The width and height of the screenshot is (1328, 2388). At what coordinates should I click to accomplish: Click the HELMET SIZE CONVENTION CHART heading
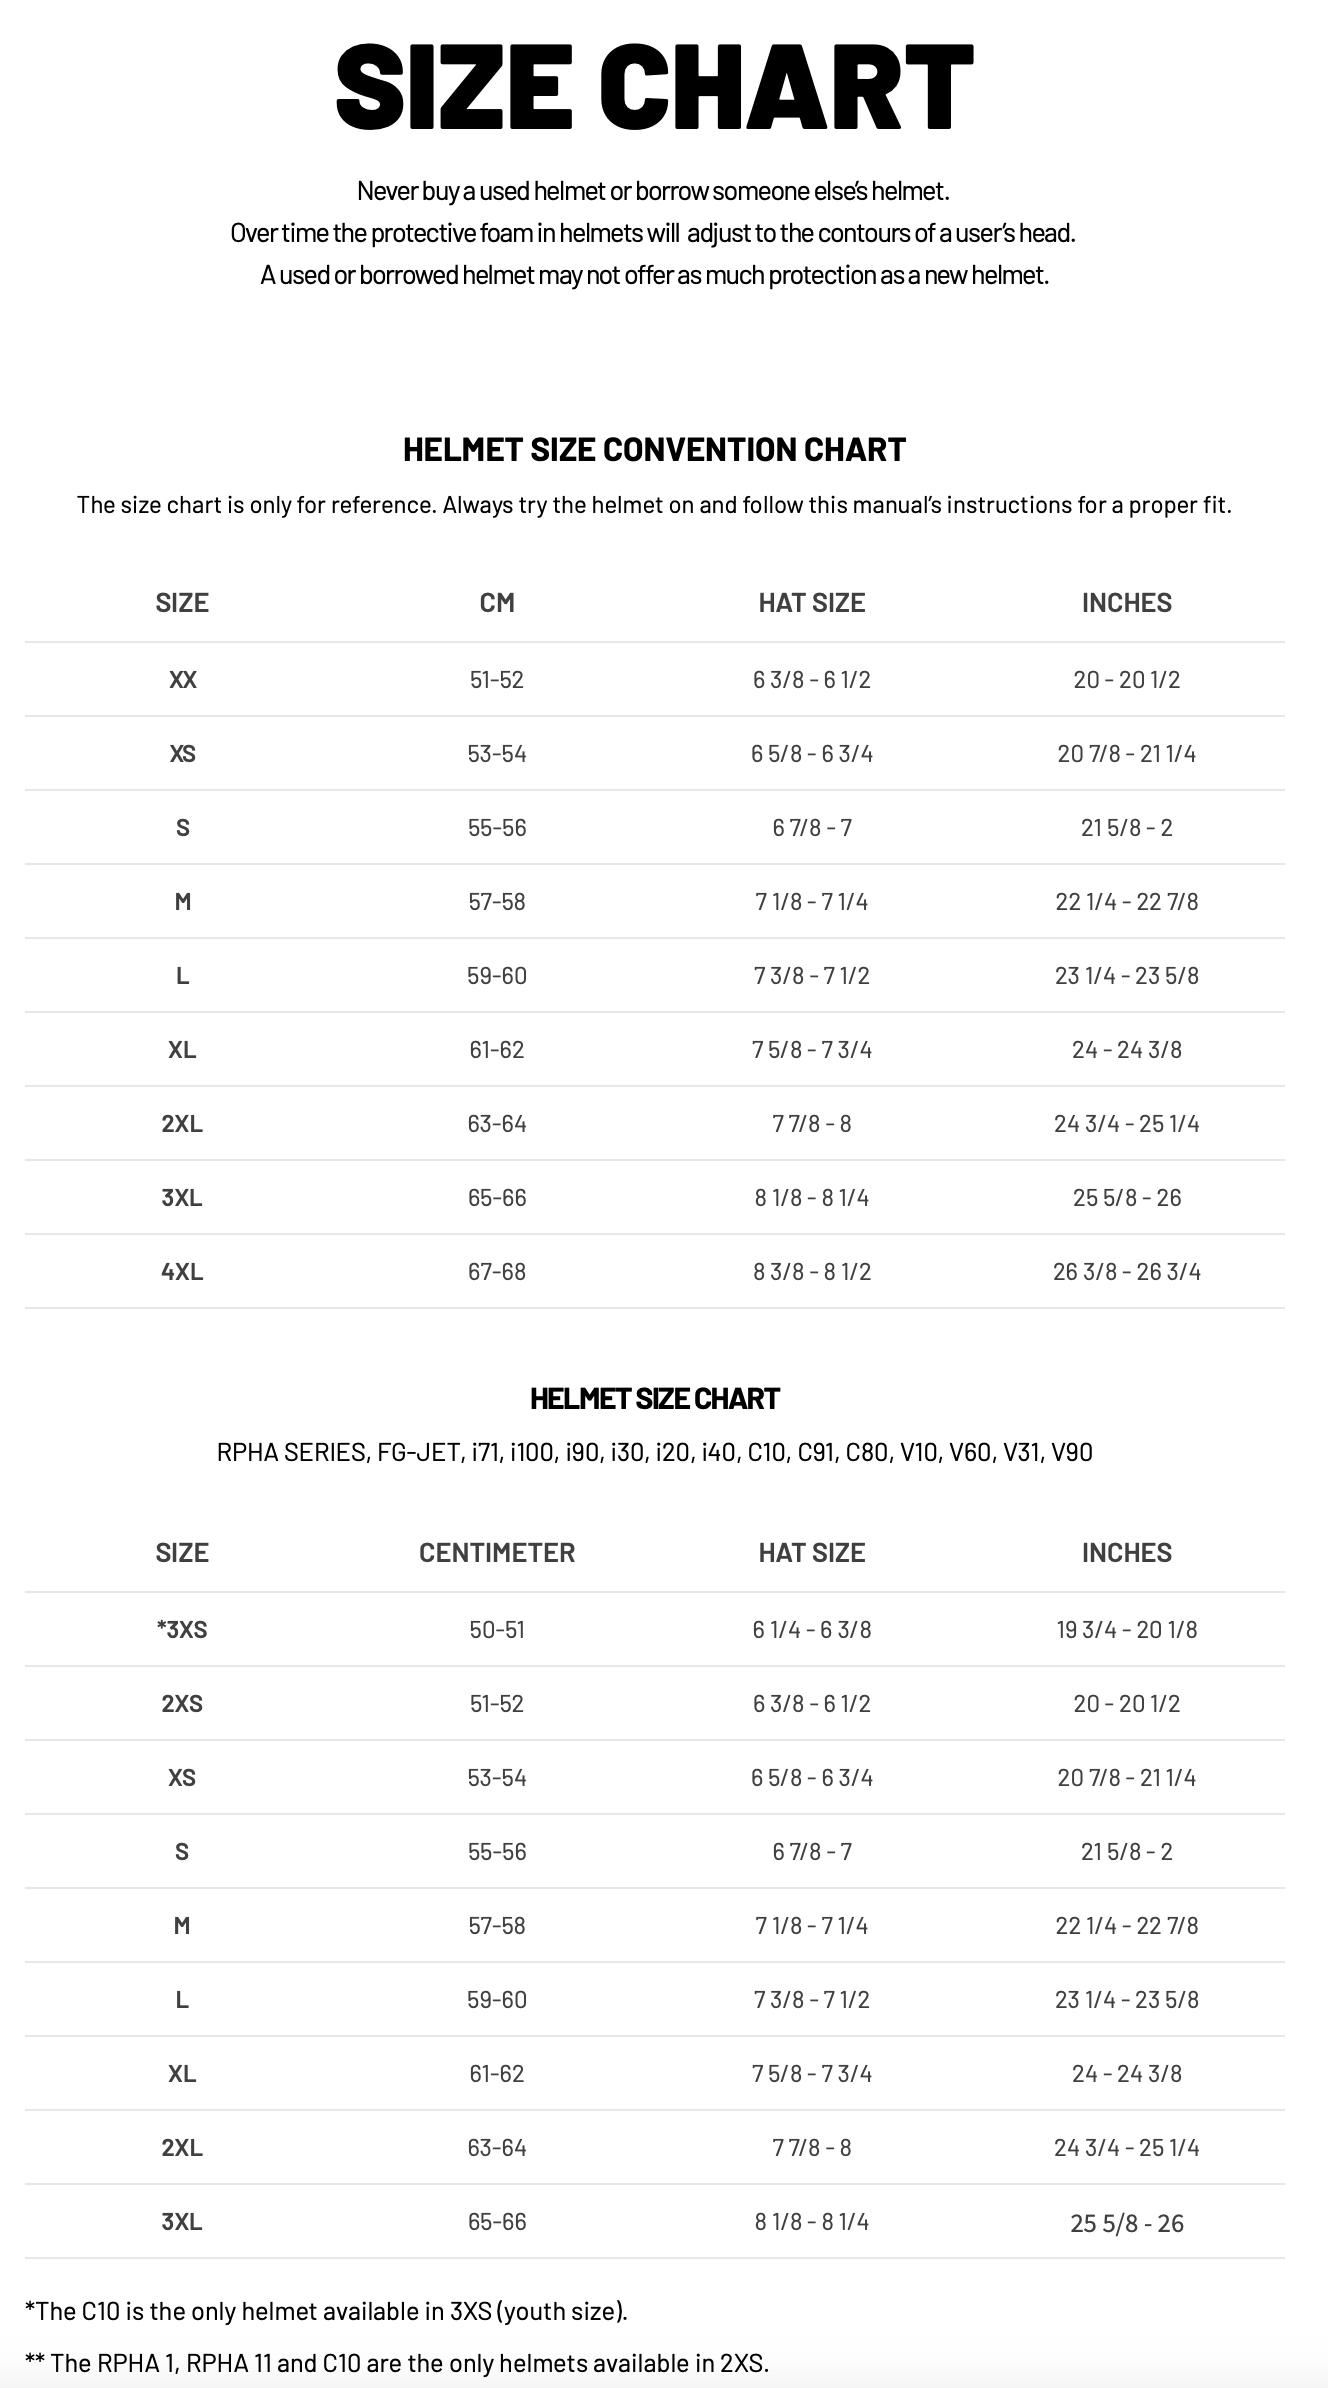[654, 450]
